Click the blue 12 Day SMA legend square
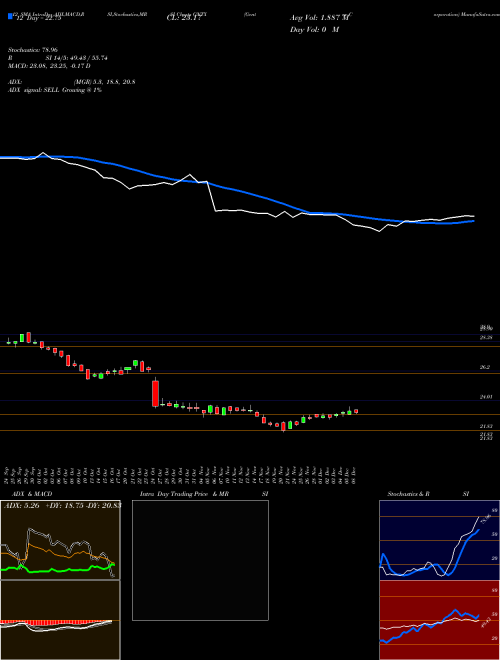The image size is (500, 660). 10,16
